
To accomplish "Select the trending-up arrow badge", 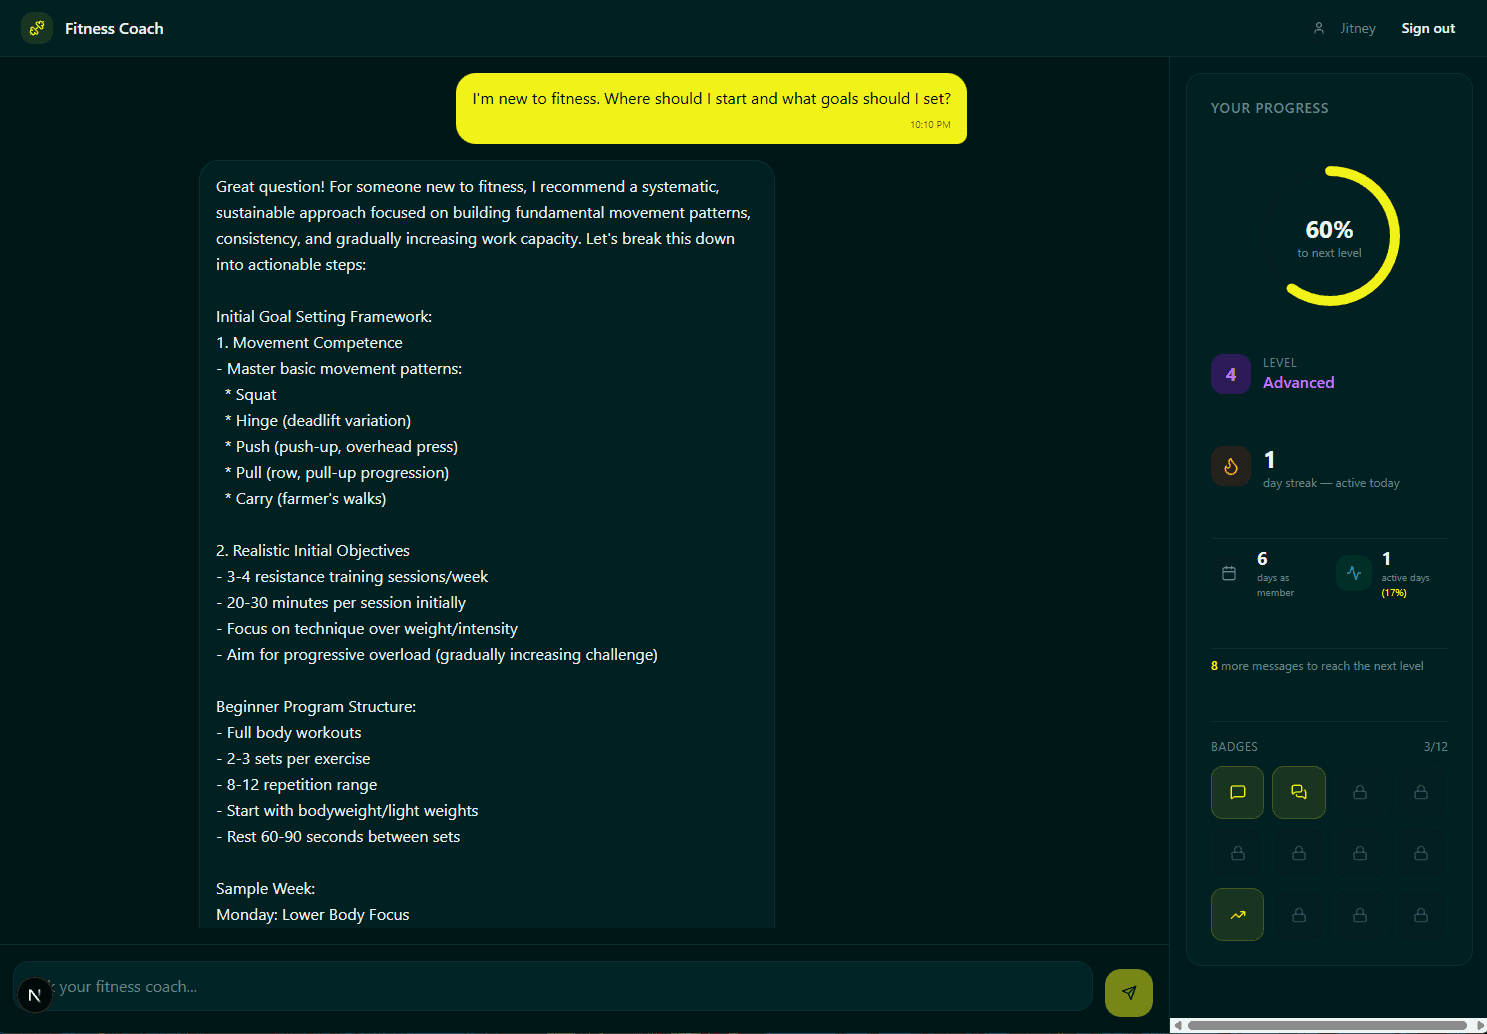I will (x=1237, y=914).
